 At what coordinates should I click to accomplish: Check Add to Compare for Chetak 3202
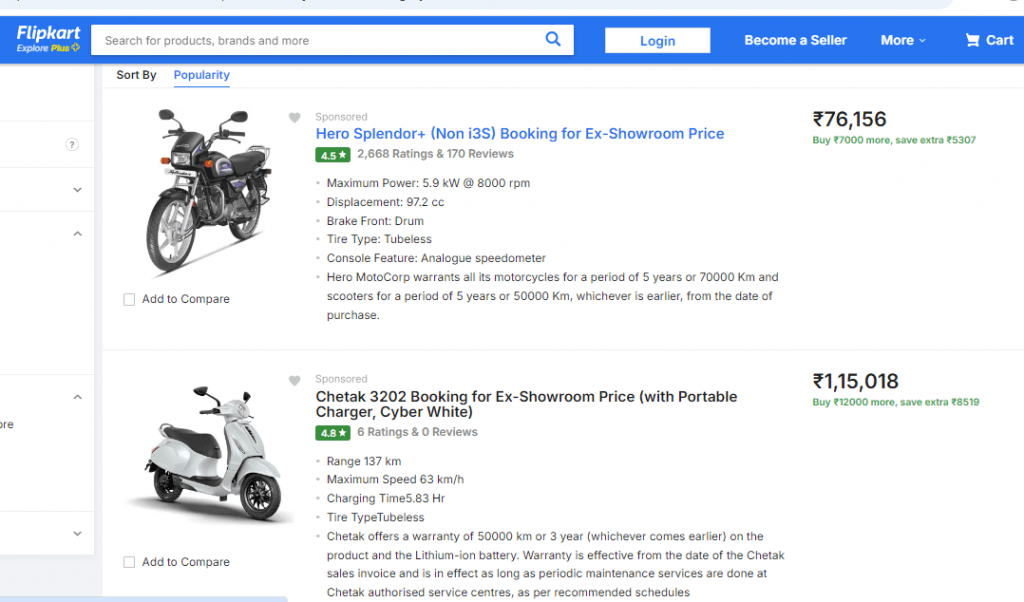click(x=129, y=562)
